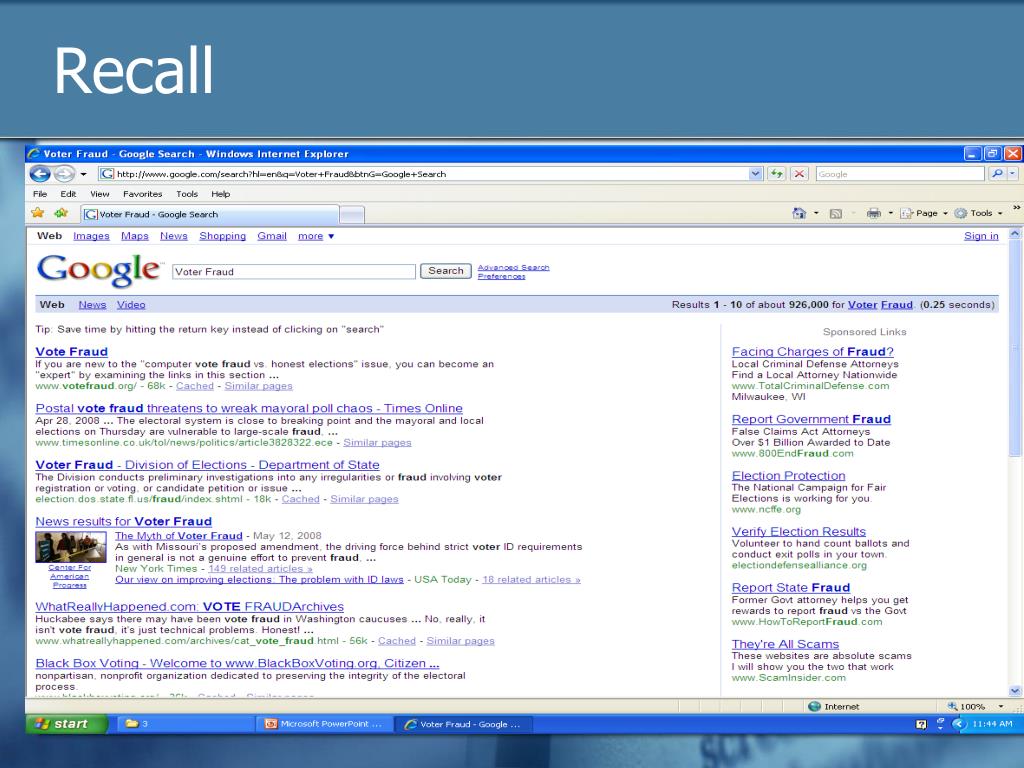Expand the Home icon dropdown arrow

click(x=816, y=214)
